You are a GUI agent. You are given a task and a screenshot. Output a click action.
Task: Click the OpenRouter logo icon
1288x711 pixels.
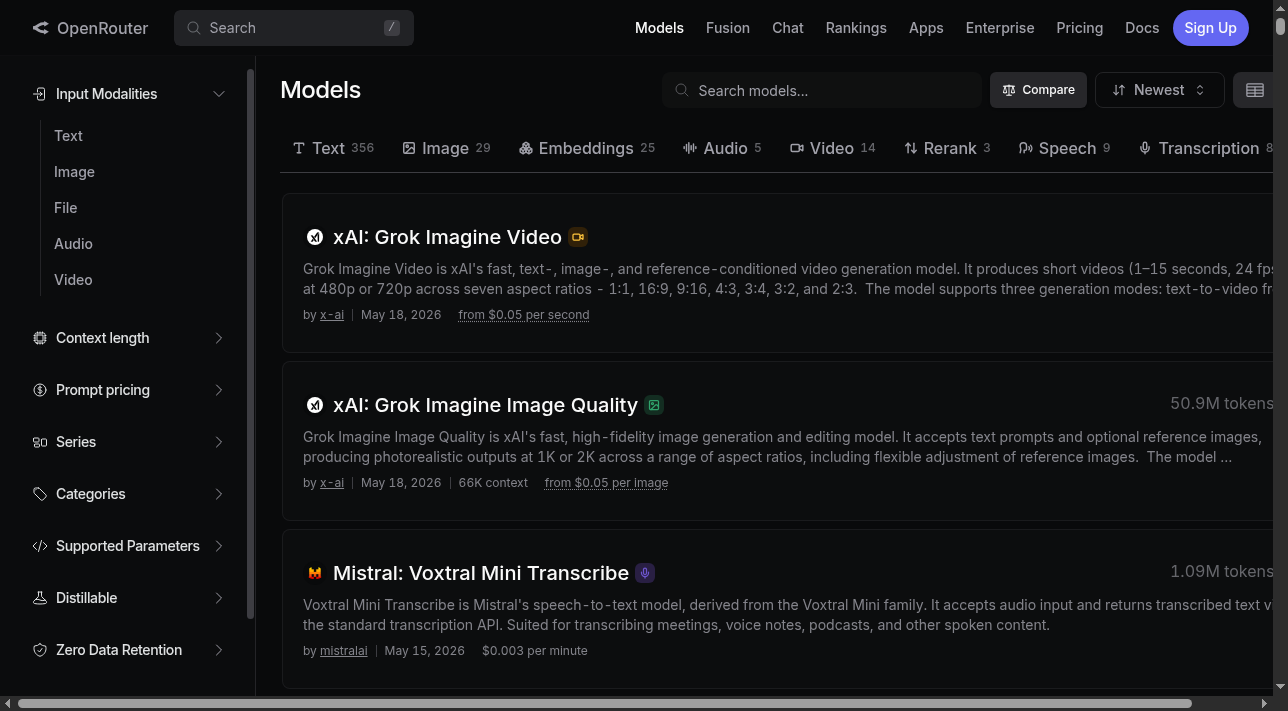(x=40, y=28)
